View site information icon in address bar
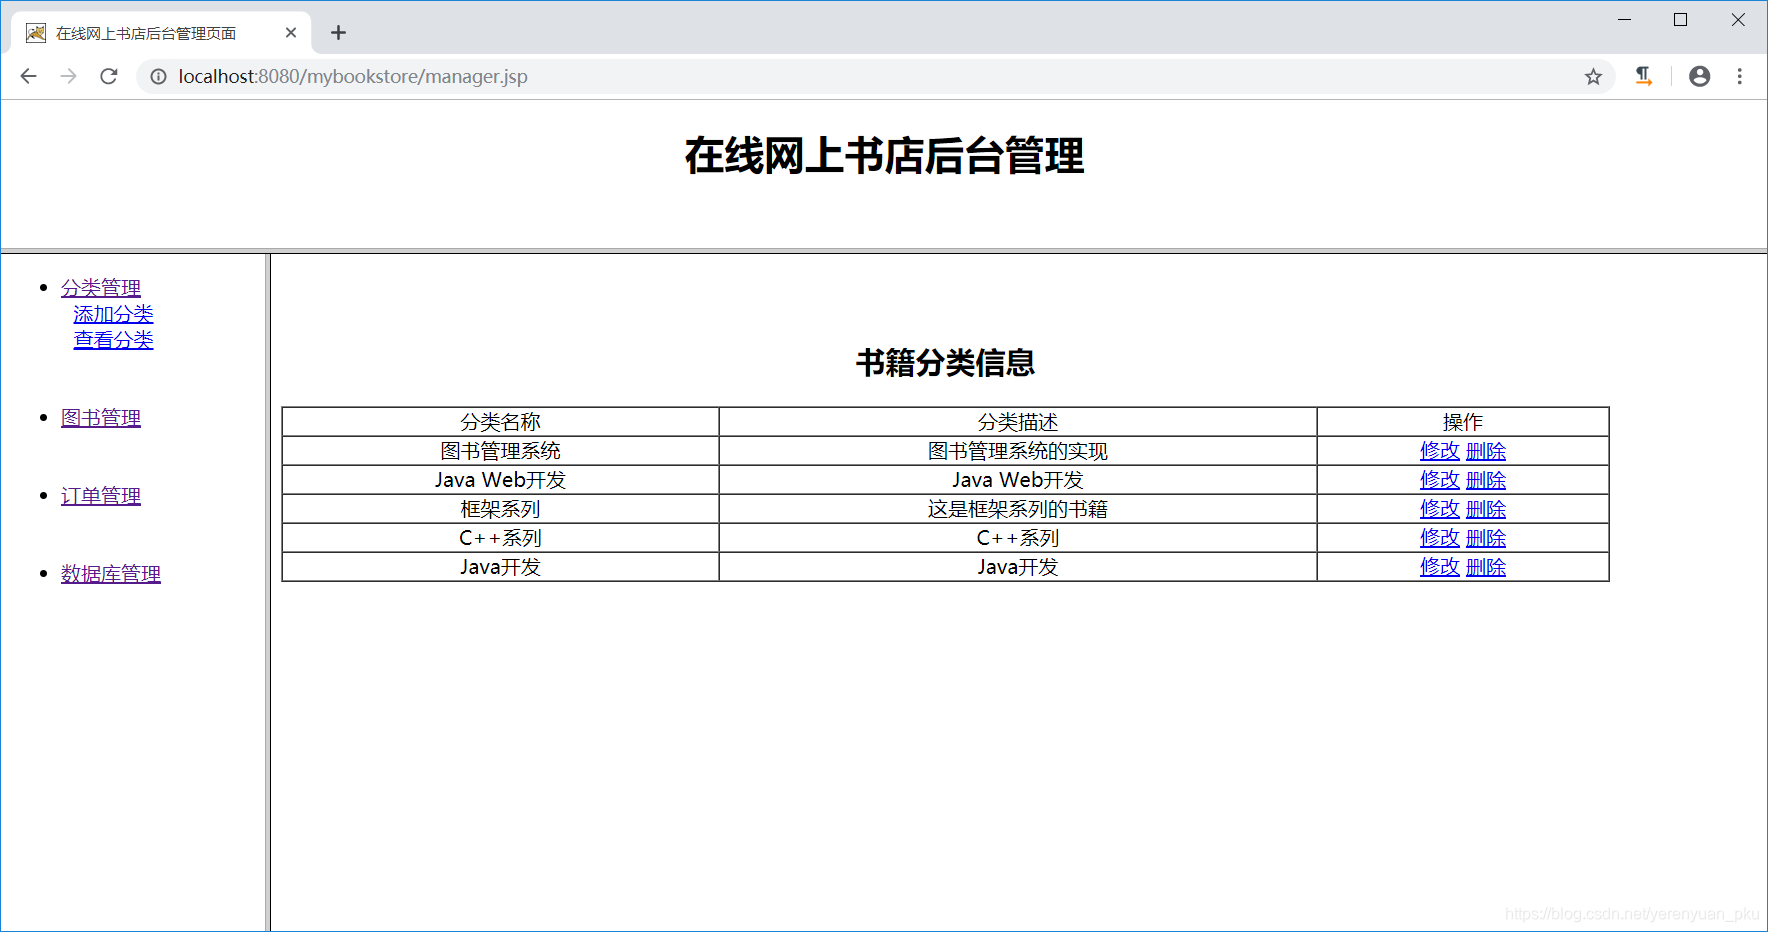 [158, 76]
